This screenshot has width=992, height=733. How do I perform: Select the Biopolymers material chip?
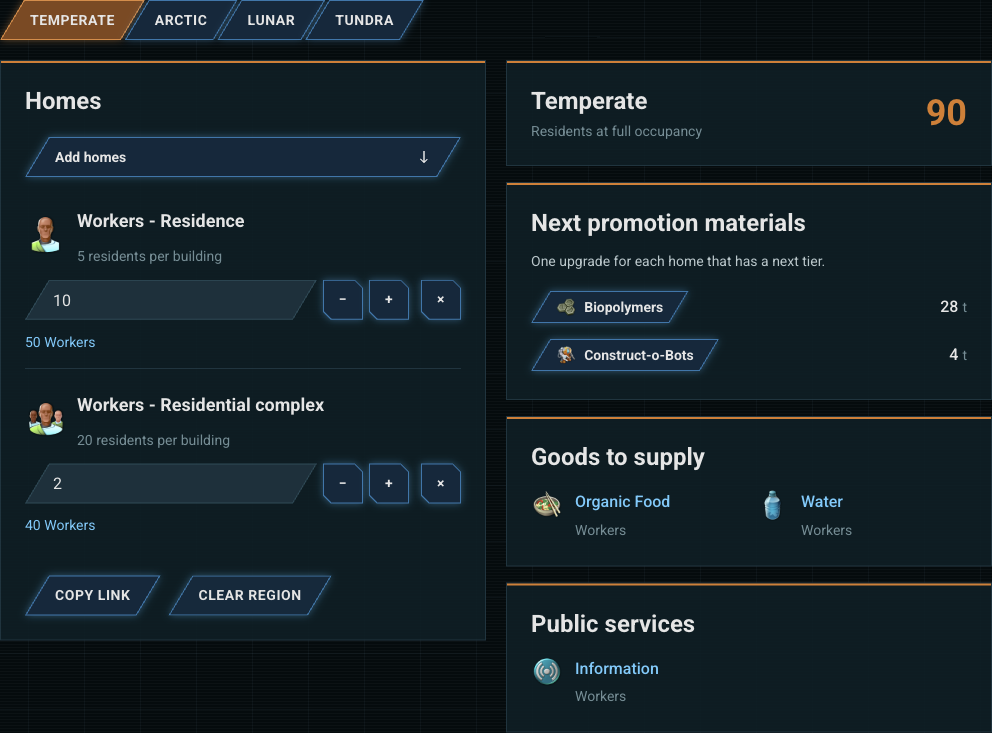[x=610, y=307]
